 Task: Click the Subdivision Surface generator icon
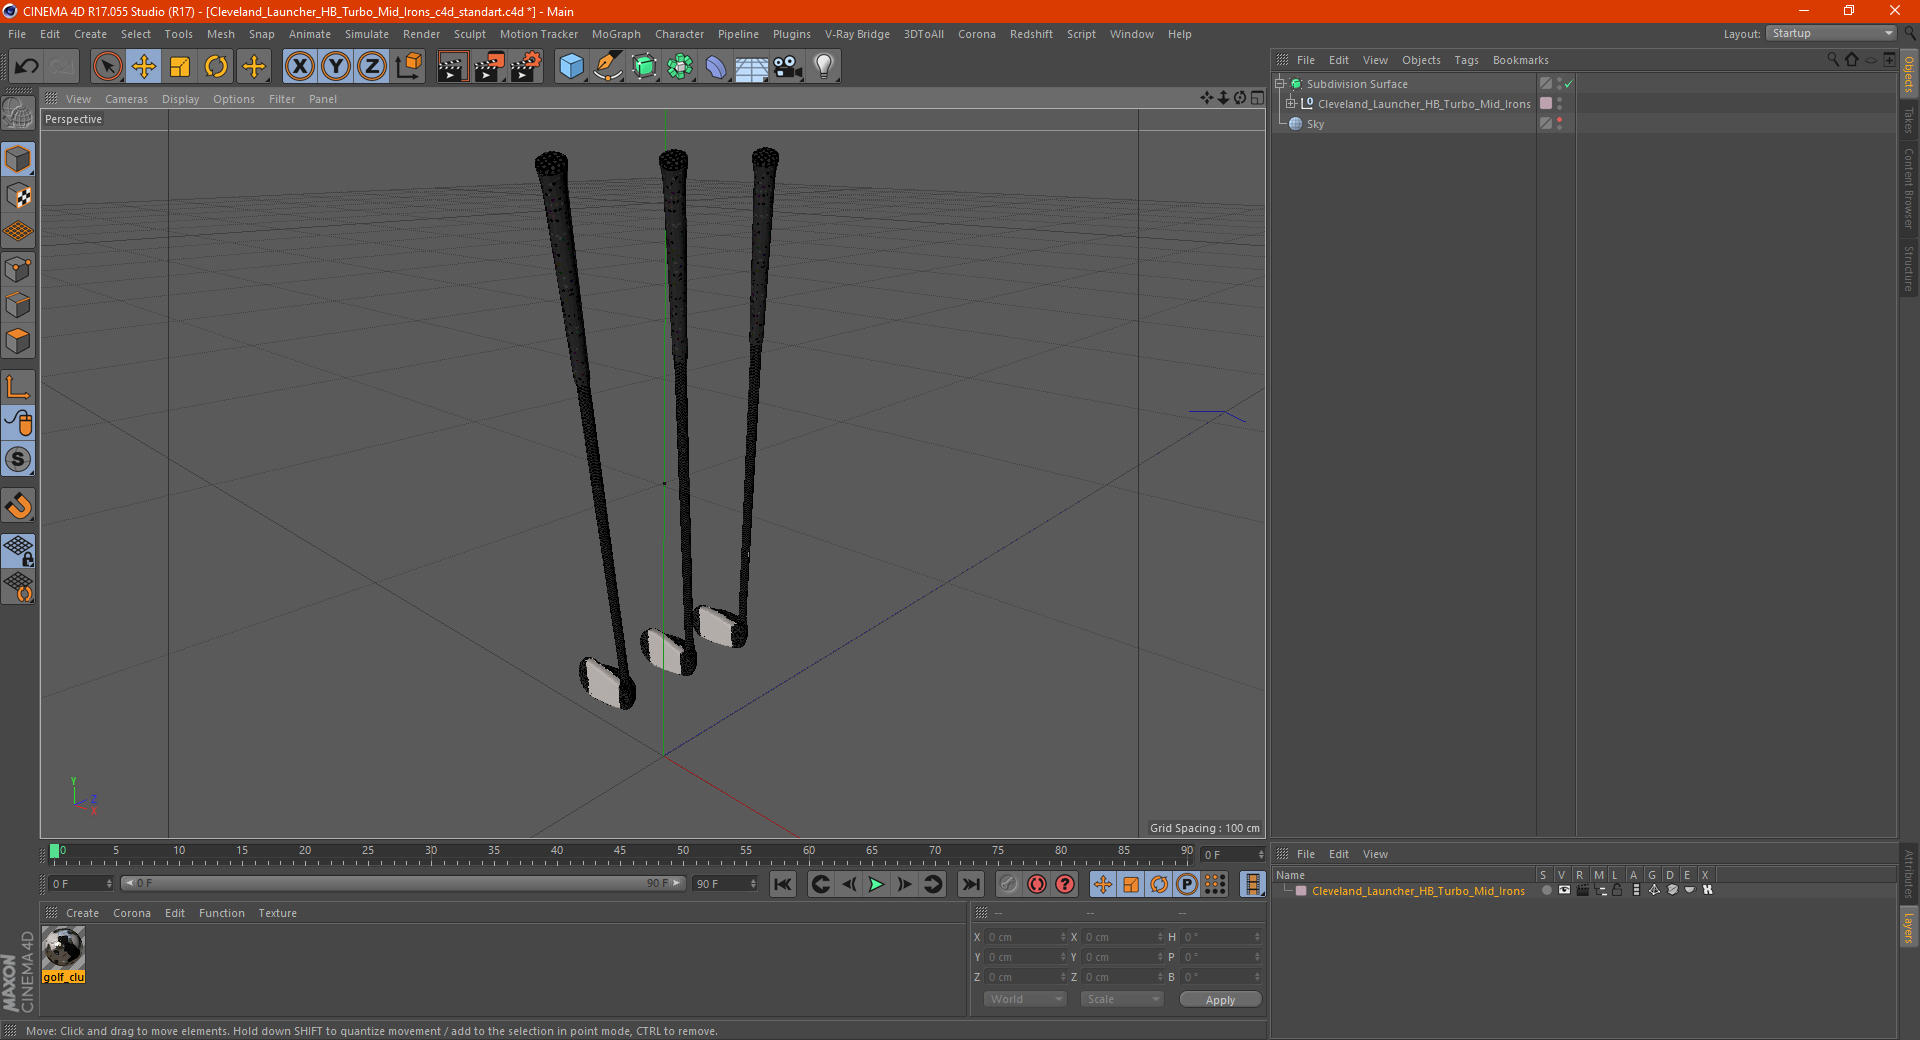644,67
